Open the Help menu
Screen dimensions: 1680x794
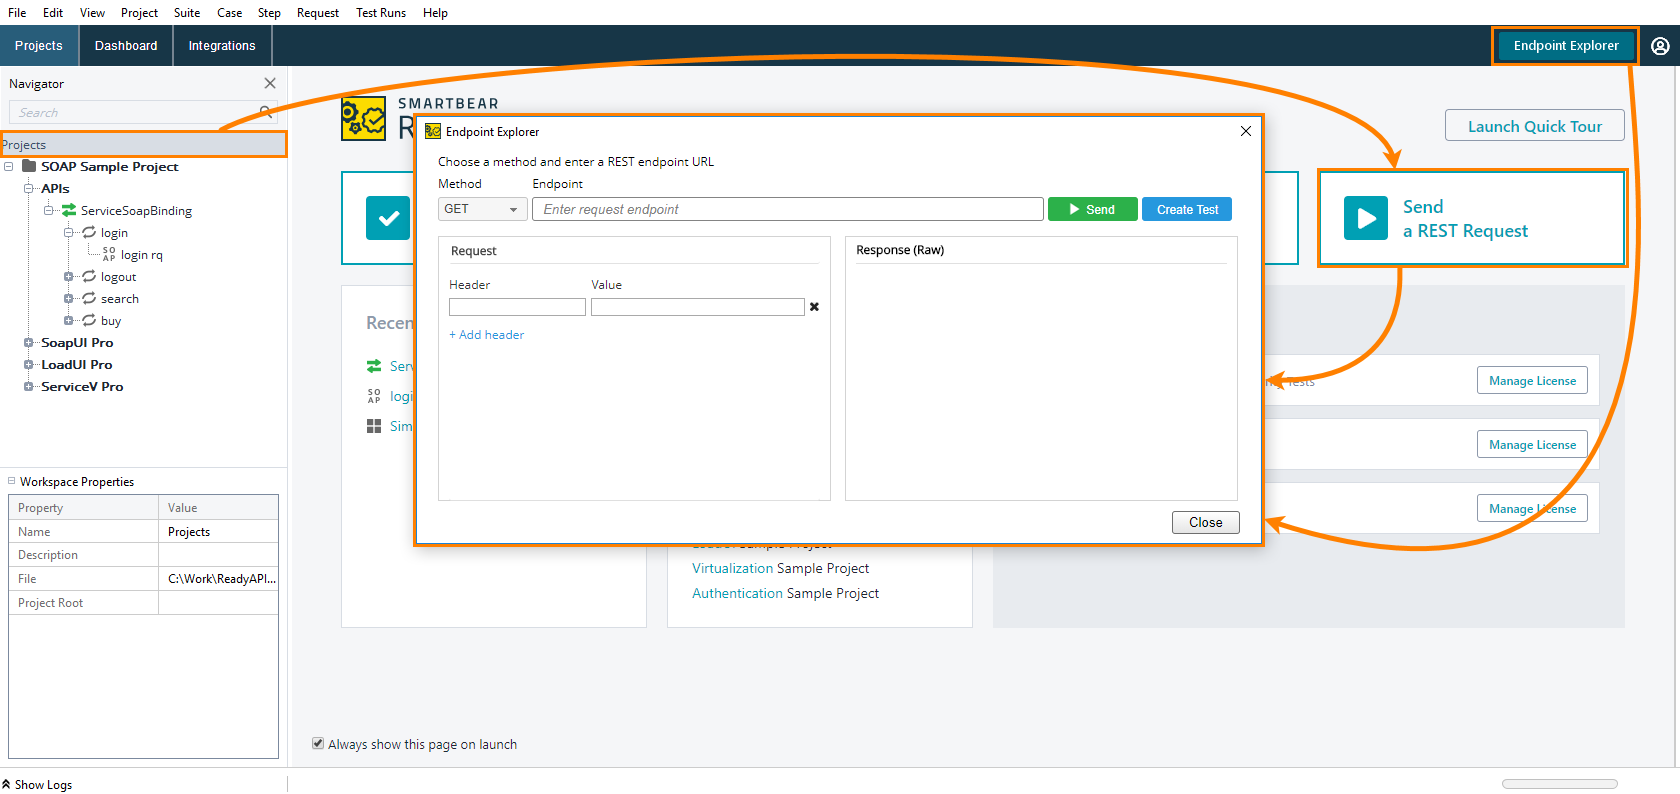coord(435,13)
